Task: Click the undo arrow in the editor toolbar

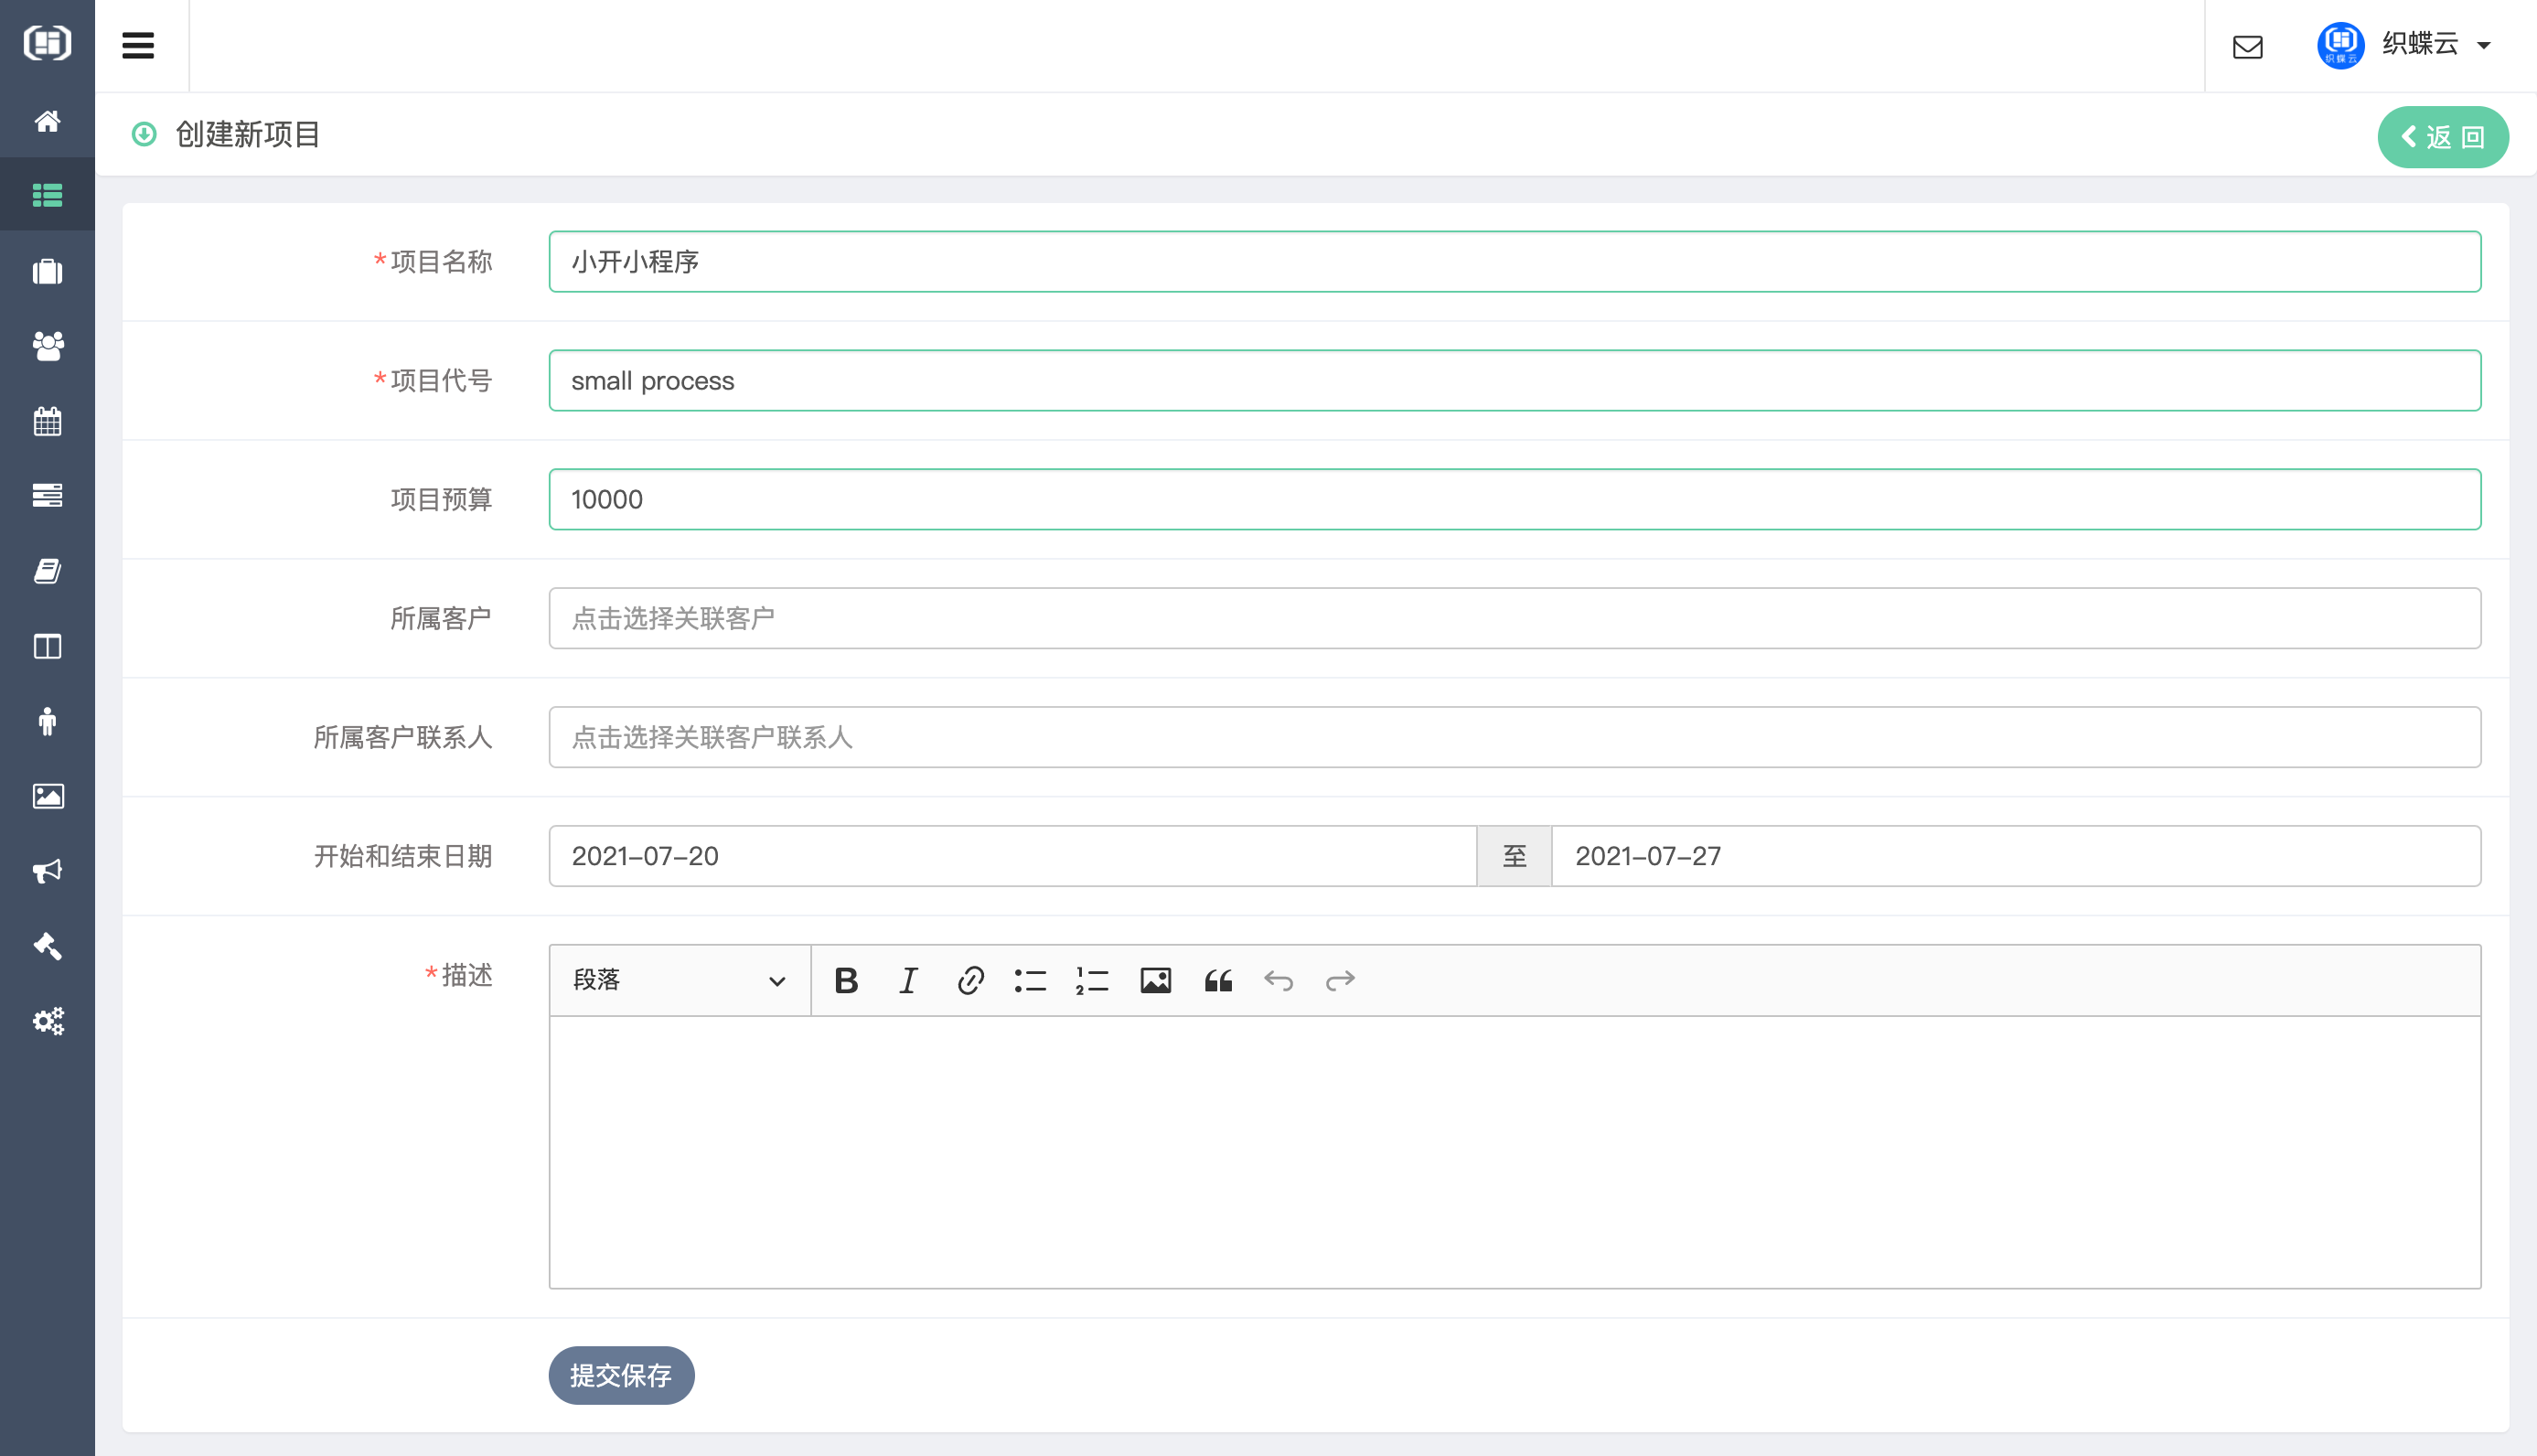Action: pyautogui.click(x=1279, y=980)
